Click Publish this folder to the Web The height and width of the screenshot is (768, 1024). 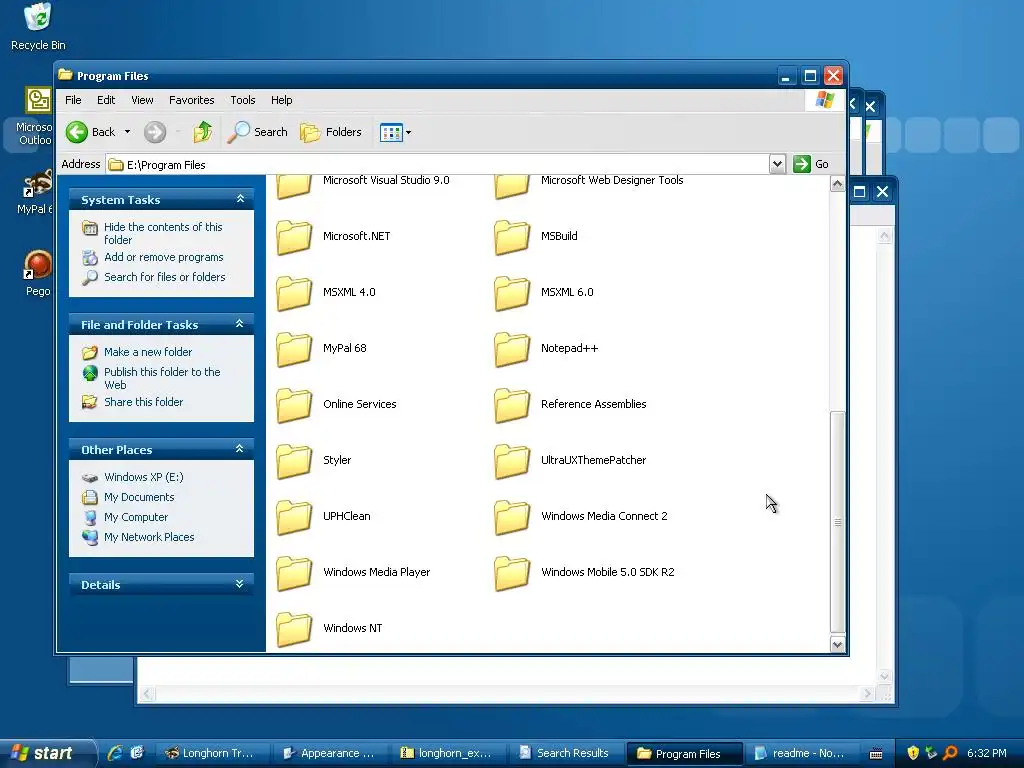(162, 378)
